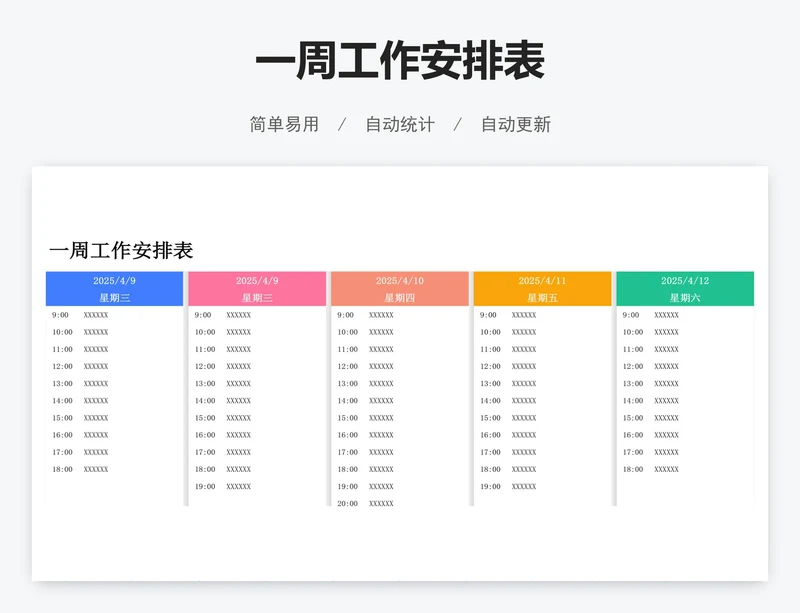
Task: Click the bold banner heading 一周工作安排表
Action: [400, 61]
